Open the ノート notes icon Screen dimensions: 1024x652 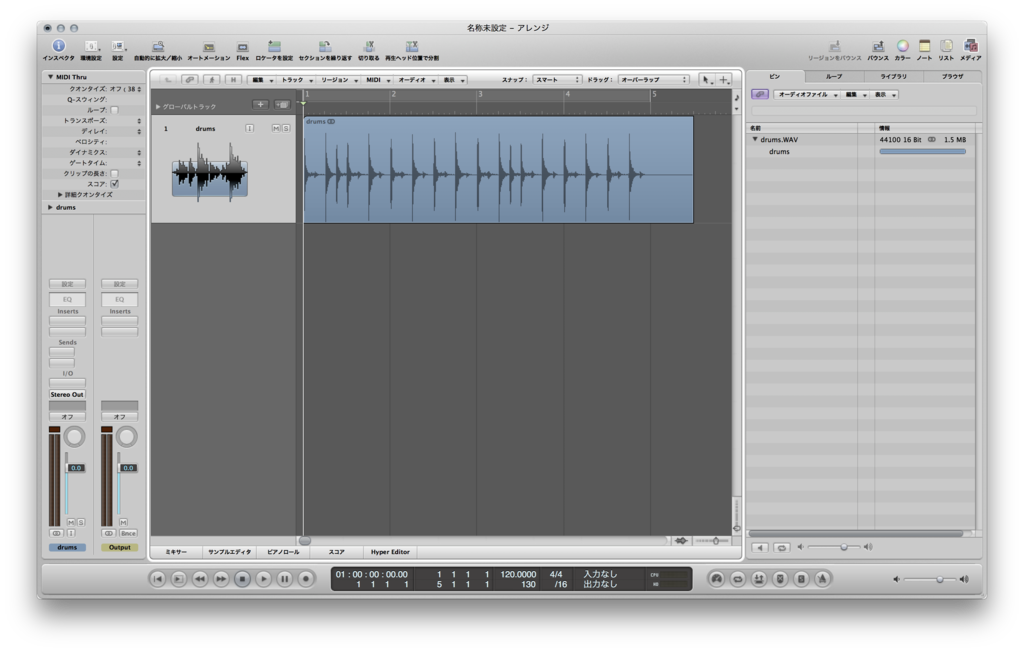point(924,46)
